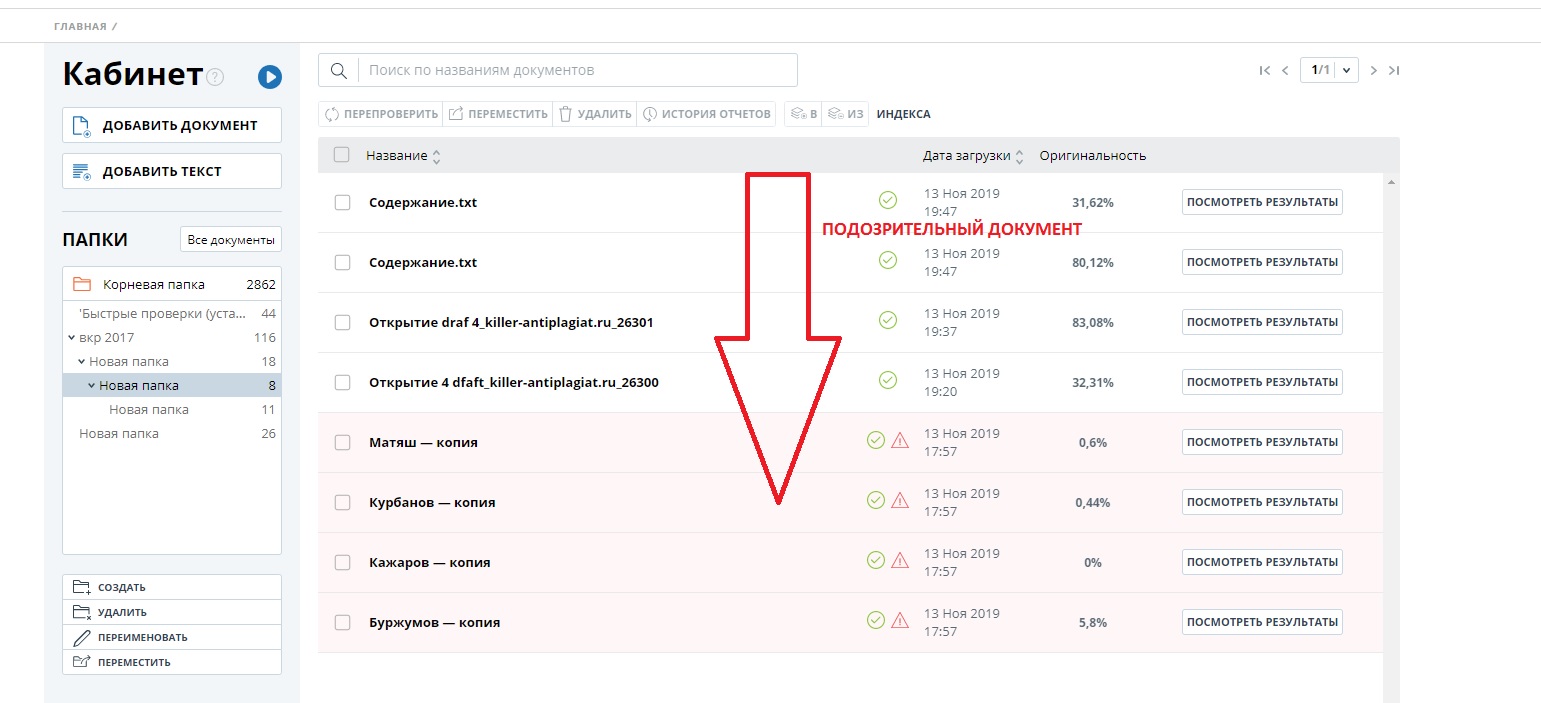Image resolution: width=1541 pixels, height=703 pixels.
Task: Focus the document name search field
Action: (x=577, y=70)
